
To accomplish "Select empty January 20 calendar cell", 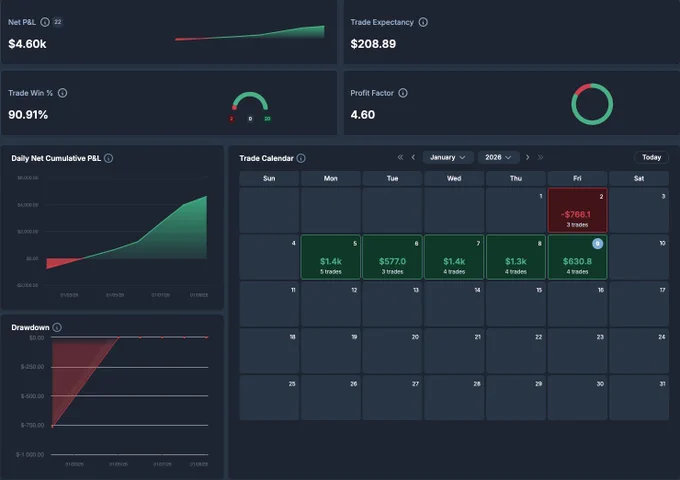I will [x=392, y=351].
